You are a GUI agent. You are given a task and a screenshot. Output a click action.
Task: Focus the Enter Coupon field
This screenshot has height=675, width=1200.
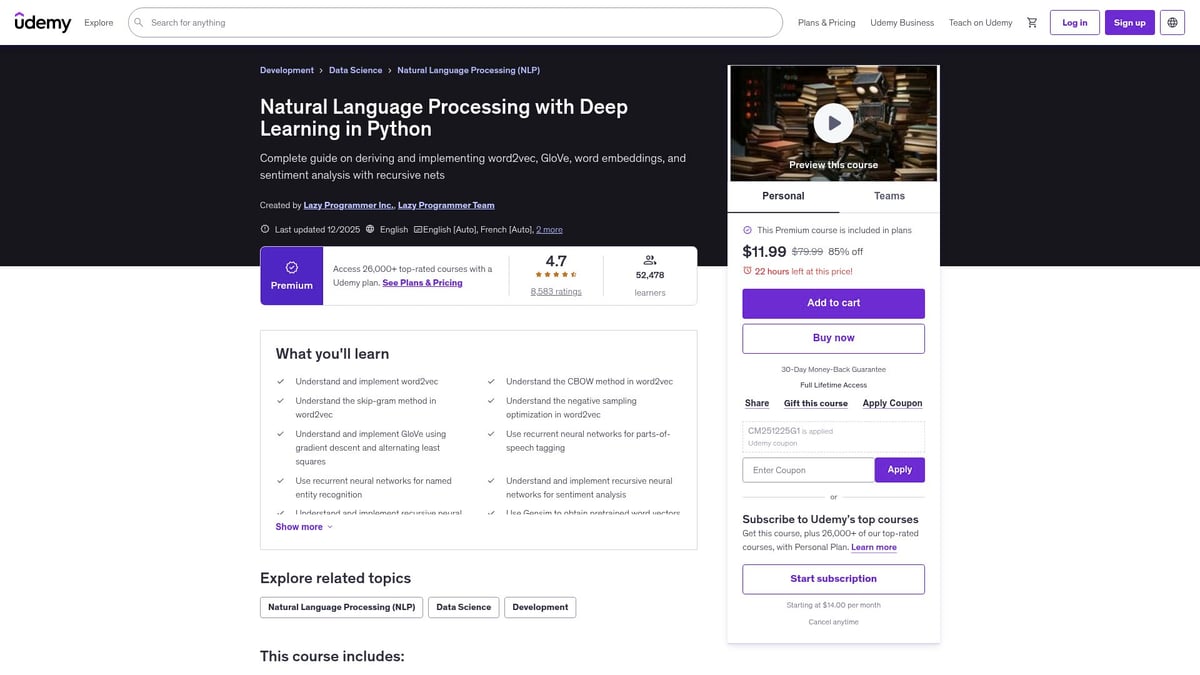[808, 470]
